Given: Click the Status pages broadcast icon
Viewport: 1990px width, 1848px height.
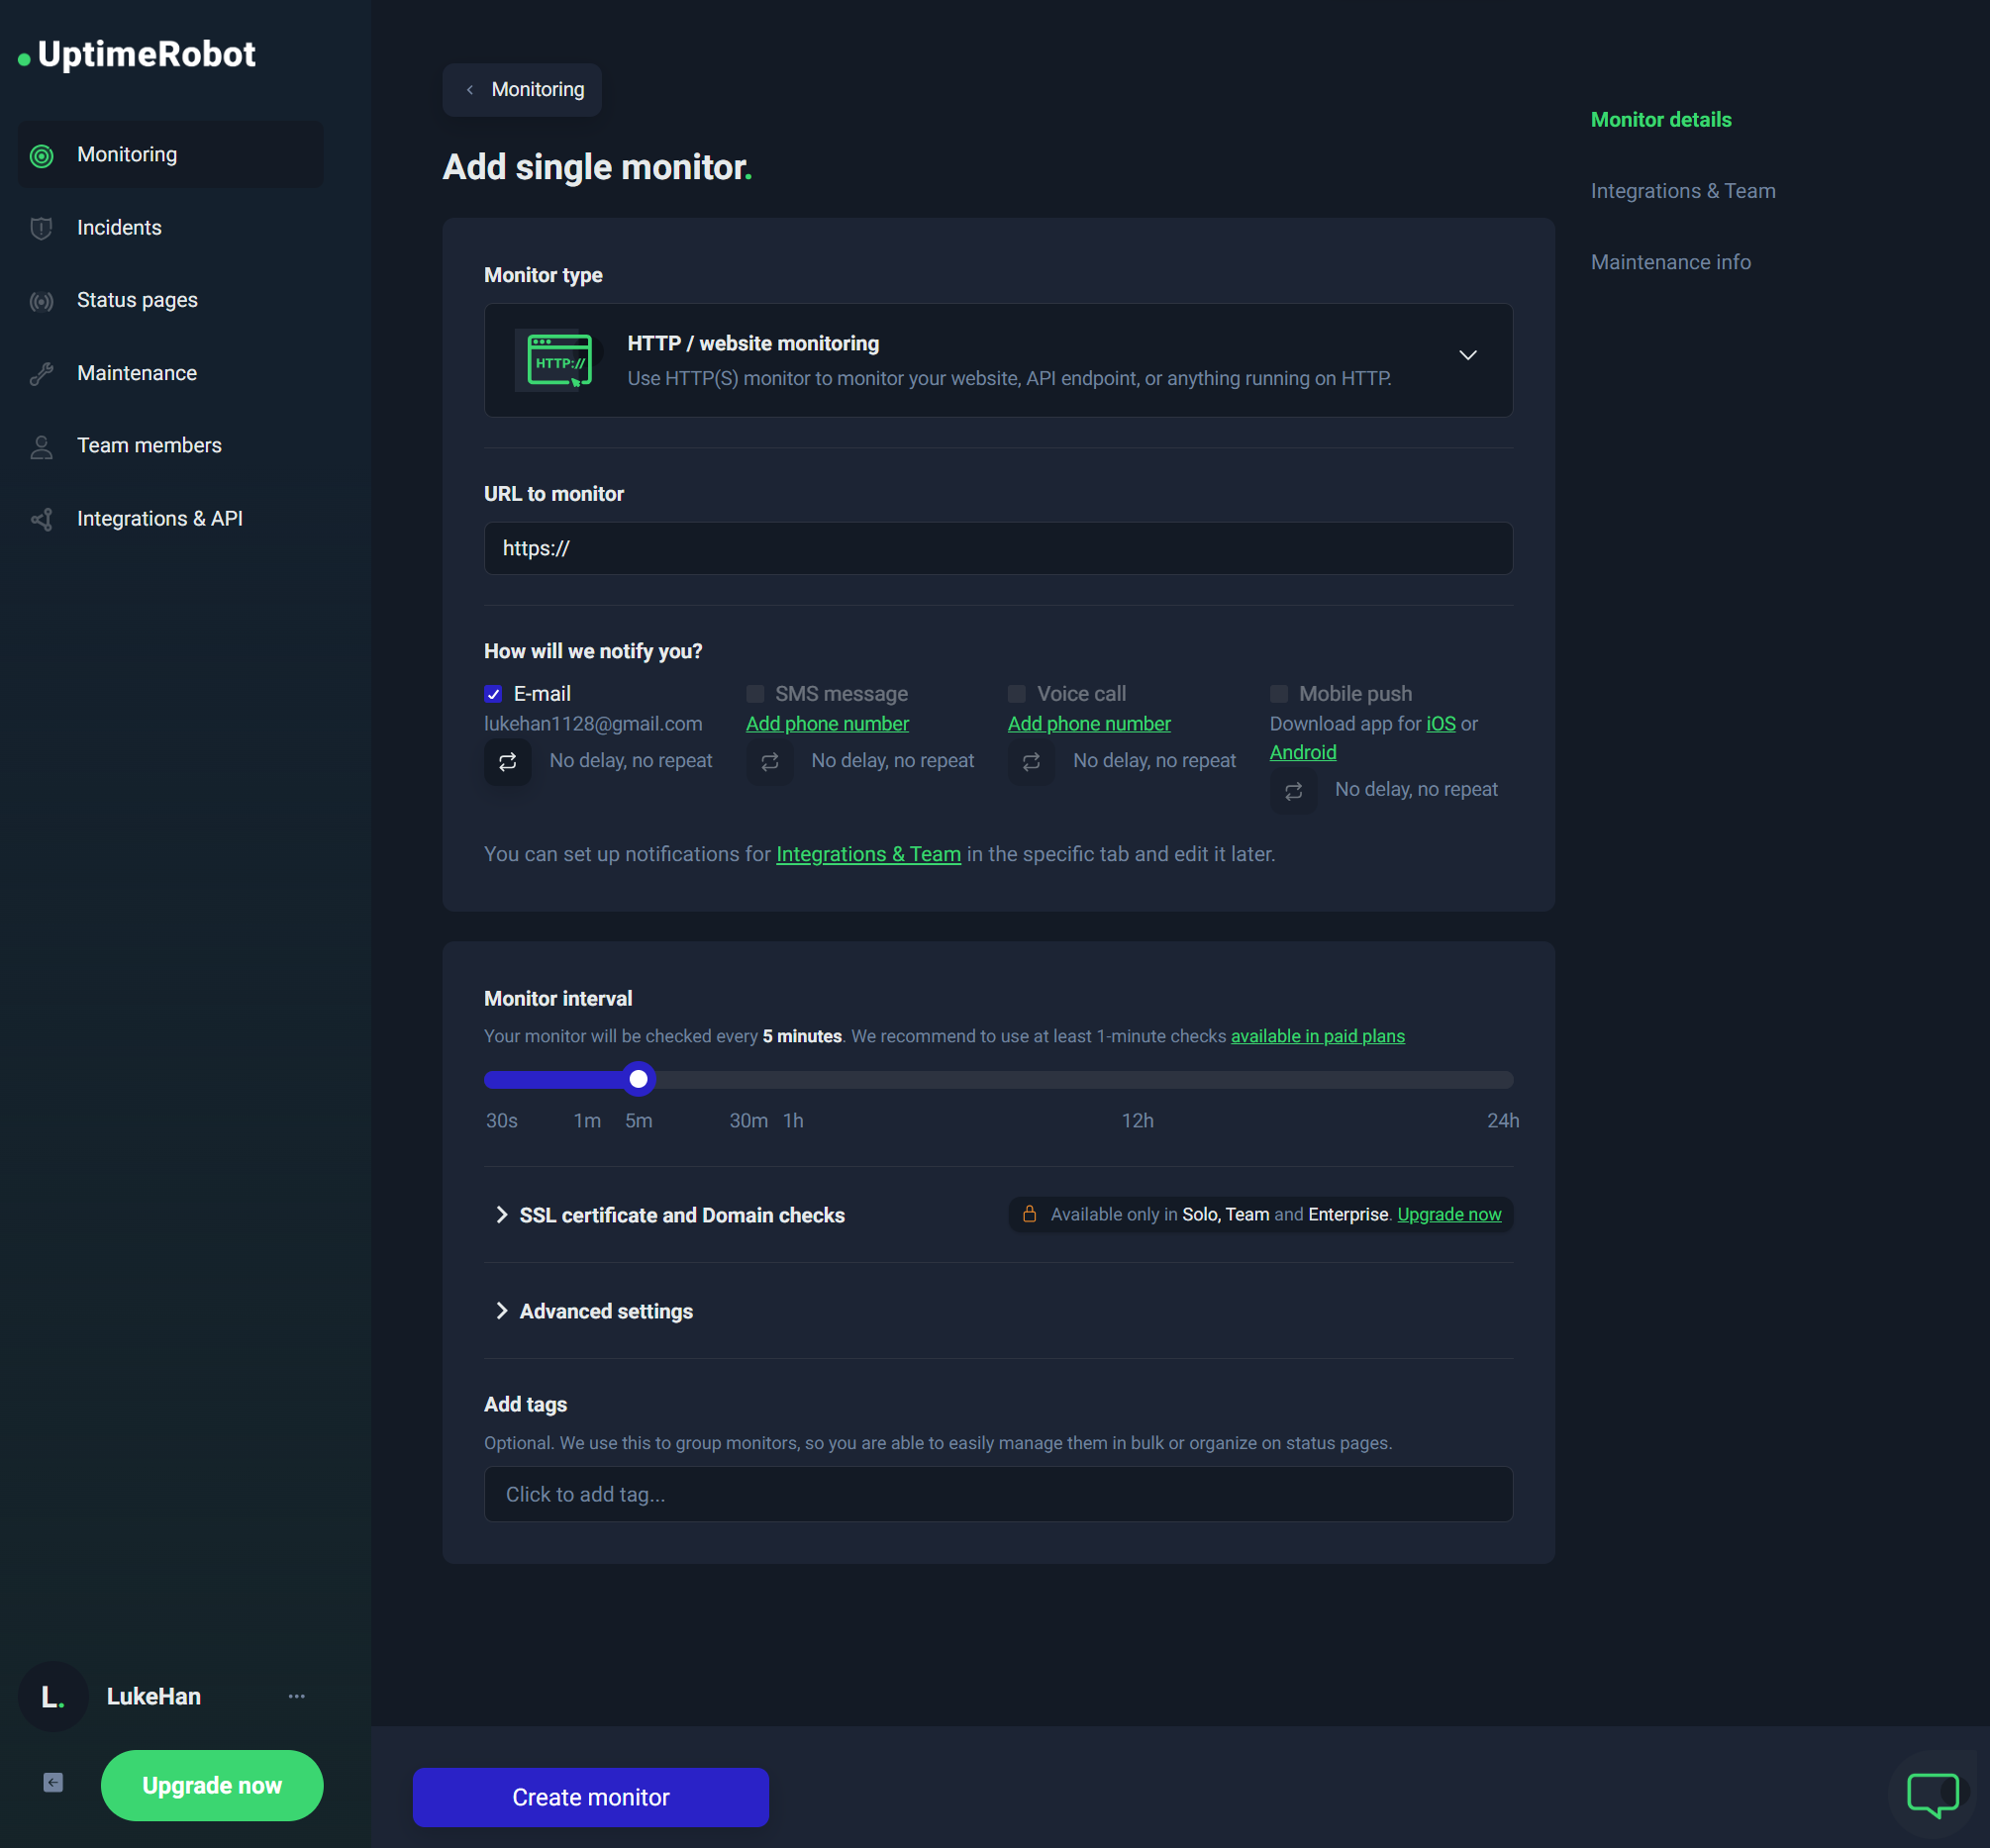Looking at the screenshot, I should click(41, 301).
